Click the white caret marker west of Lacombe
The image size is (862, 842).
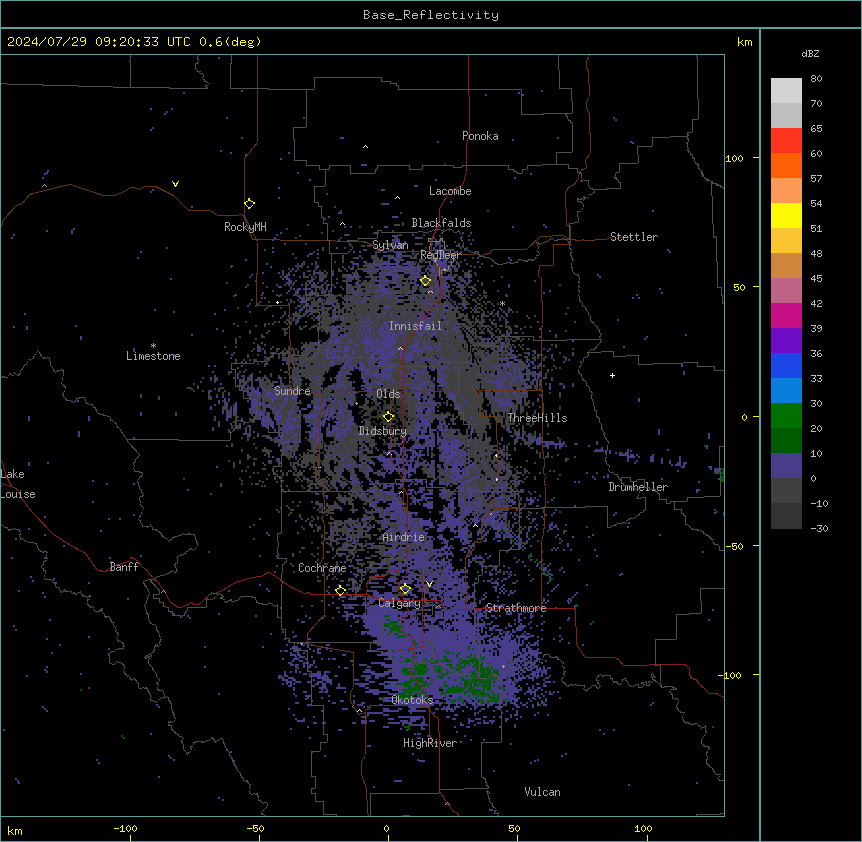coord(397,198)
